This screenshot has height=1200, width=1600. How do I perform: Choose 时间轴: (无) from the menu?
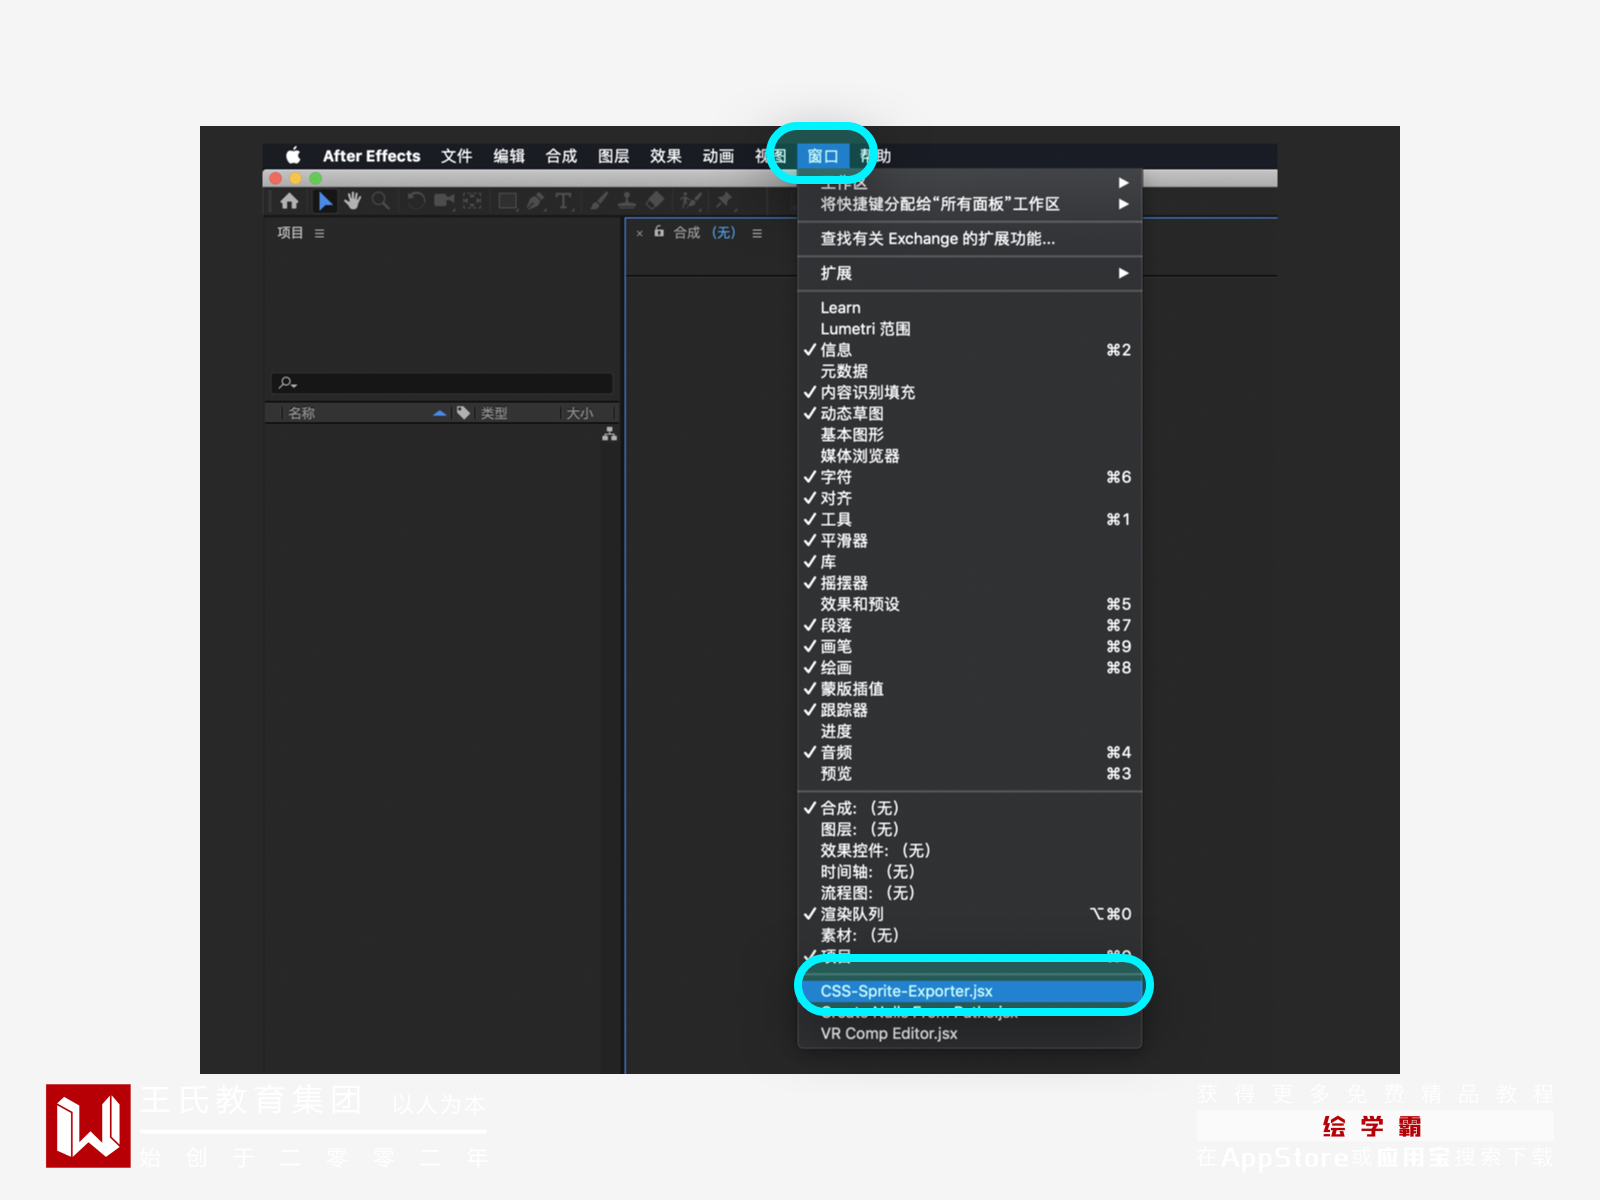pos(970,872)
